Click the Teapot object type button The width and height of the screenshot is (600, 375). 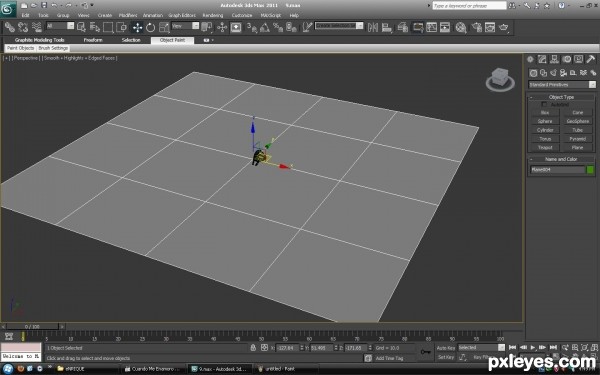pyautogui.click(x=545, y=148)
